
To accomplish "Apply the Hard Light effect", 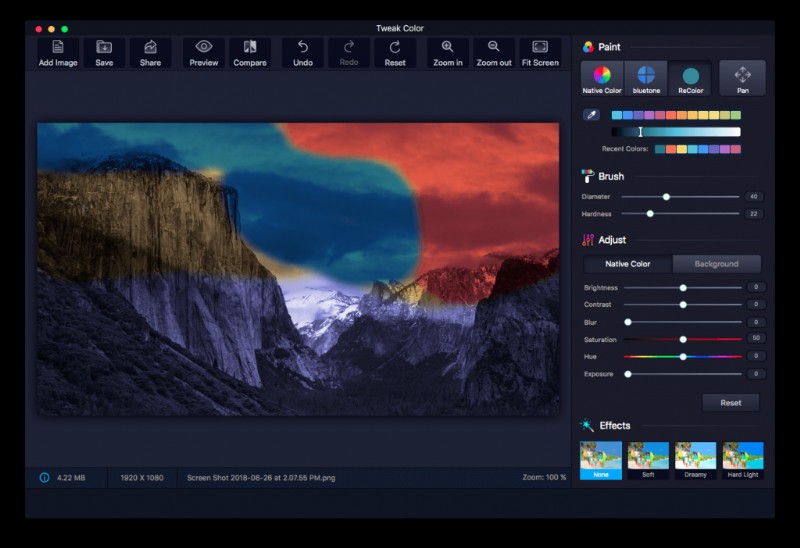I will [743, 460].
